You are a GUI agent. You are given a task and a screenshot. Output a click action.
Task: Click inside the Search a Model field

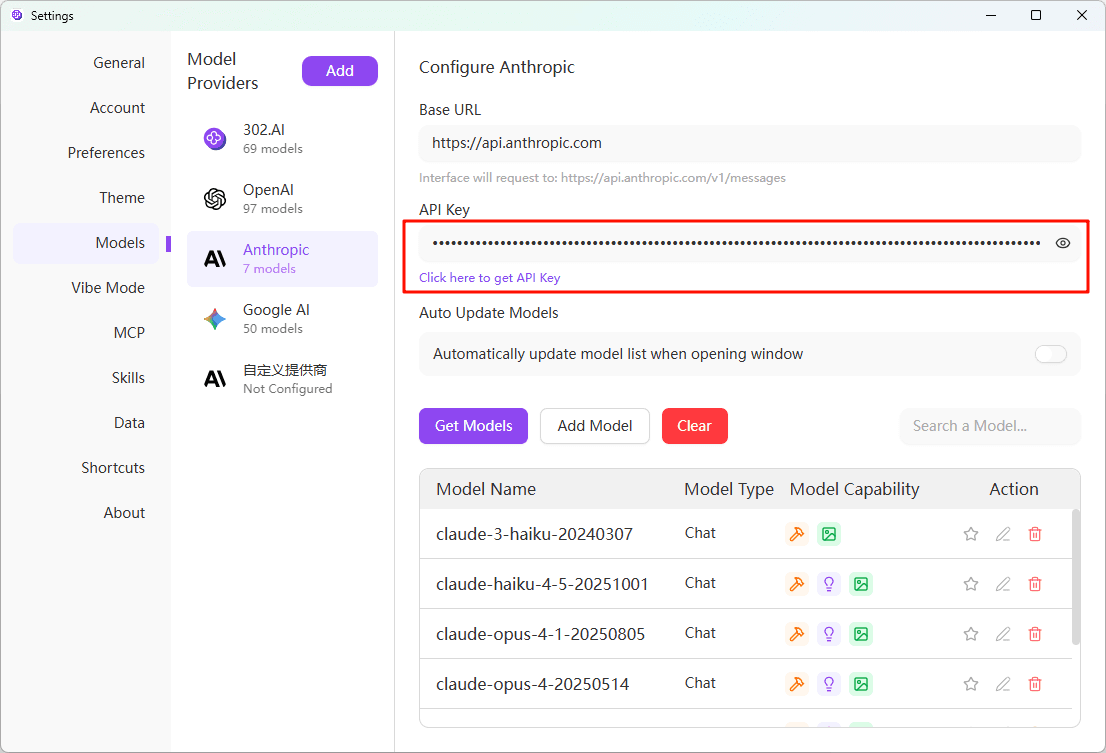coord(989,426)
